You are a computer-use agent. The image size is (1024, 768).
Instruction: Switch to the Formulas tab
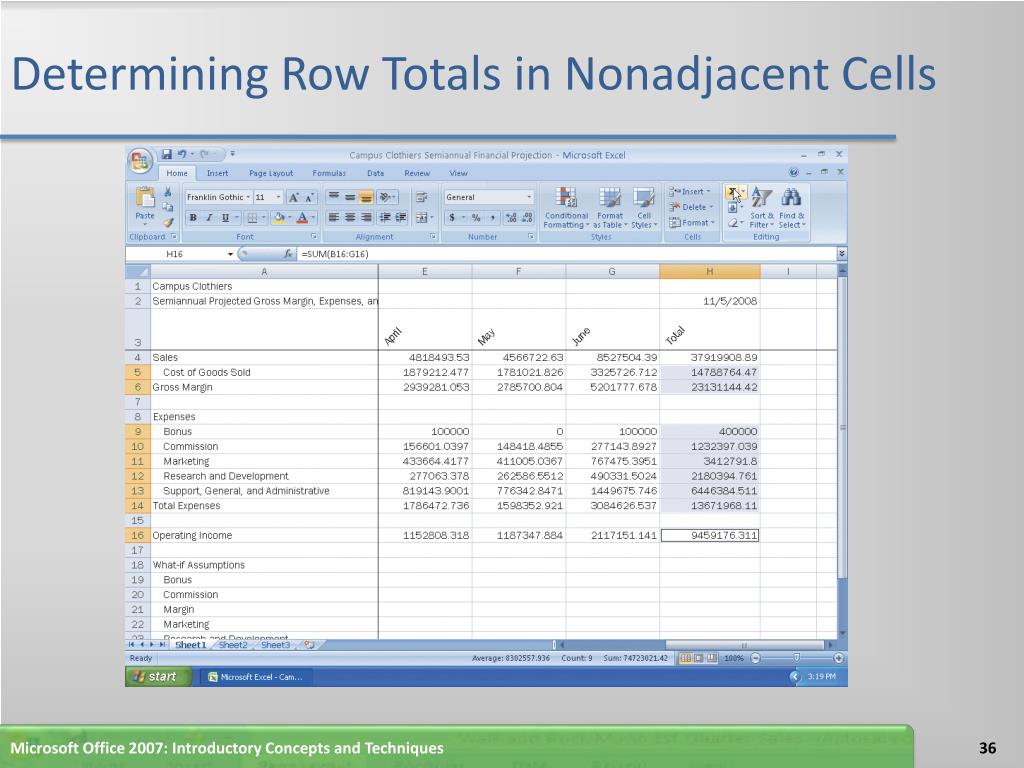tap(329, 173)
